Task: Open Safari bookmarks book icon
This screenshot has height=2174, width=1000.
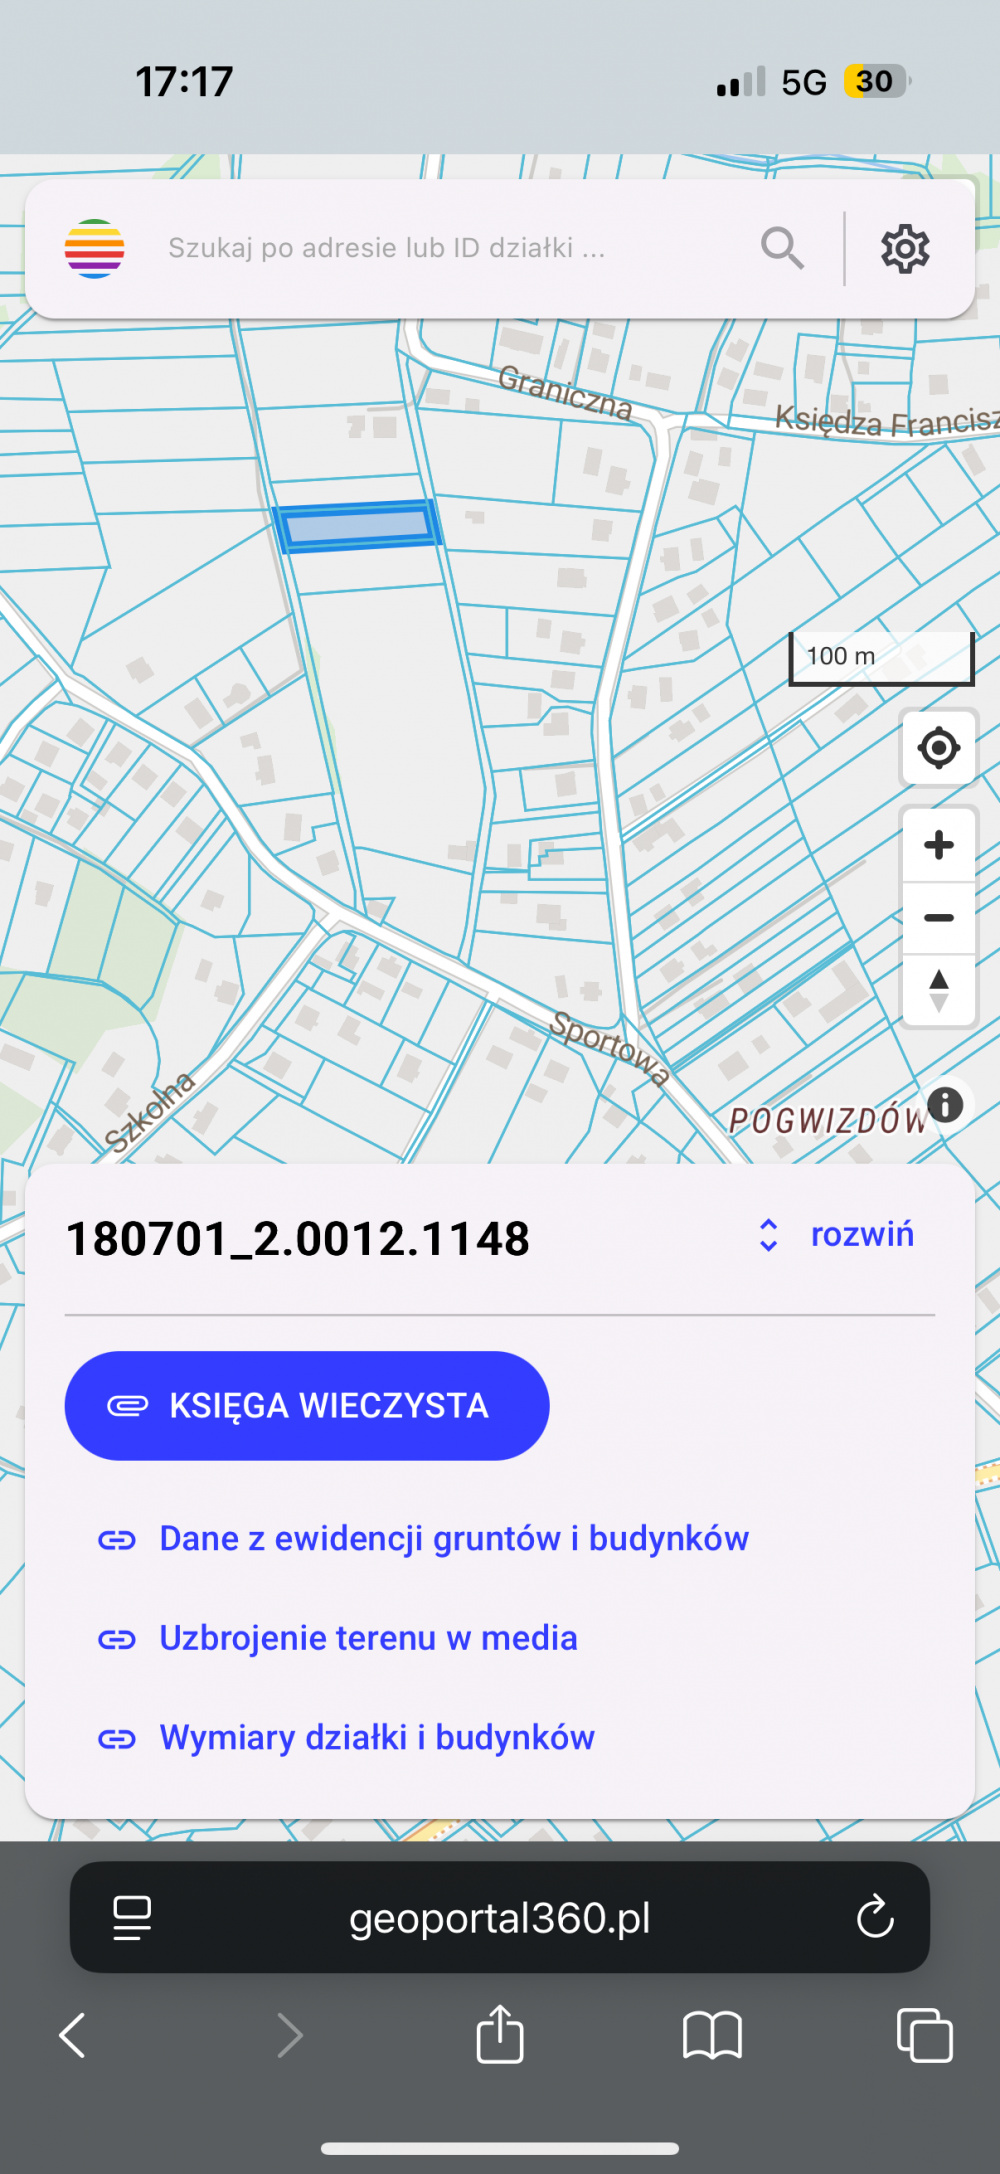Action: click(712, 2035)
